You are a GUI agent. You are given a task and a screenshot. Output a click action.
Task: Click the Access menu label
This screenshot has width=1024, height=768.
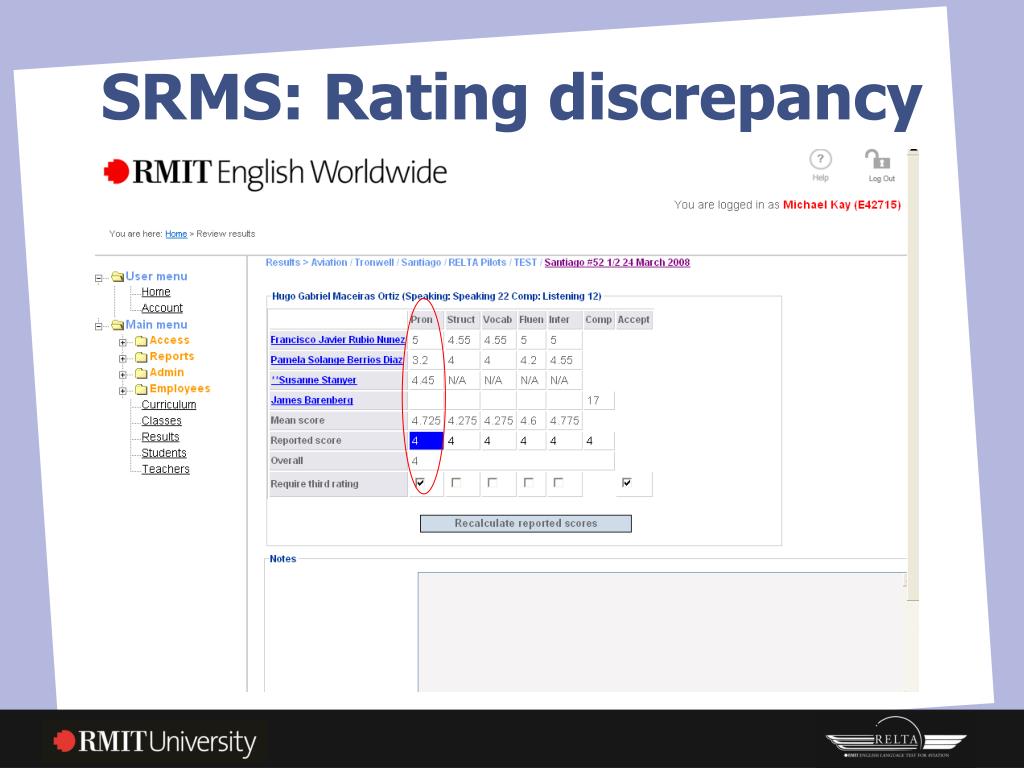[x=169, y=340]
